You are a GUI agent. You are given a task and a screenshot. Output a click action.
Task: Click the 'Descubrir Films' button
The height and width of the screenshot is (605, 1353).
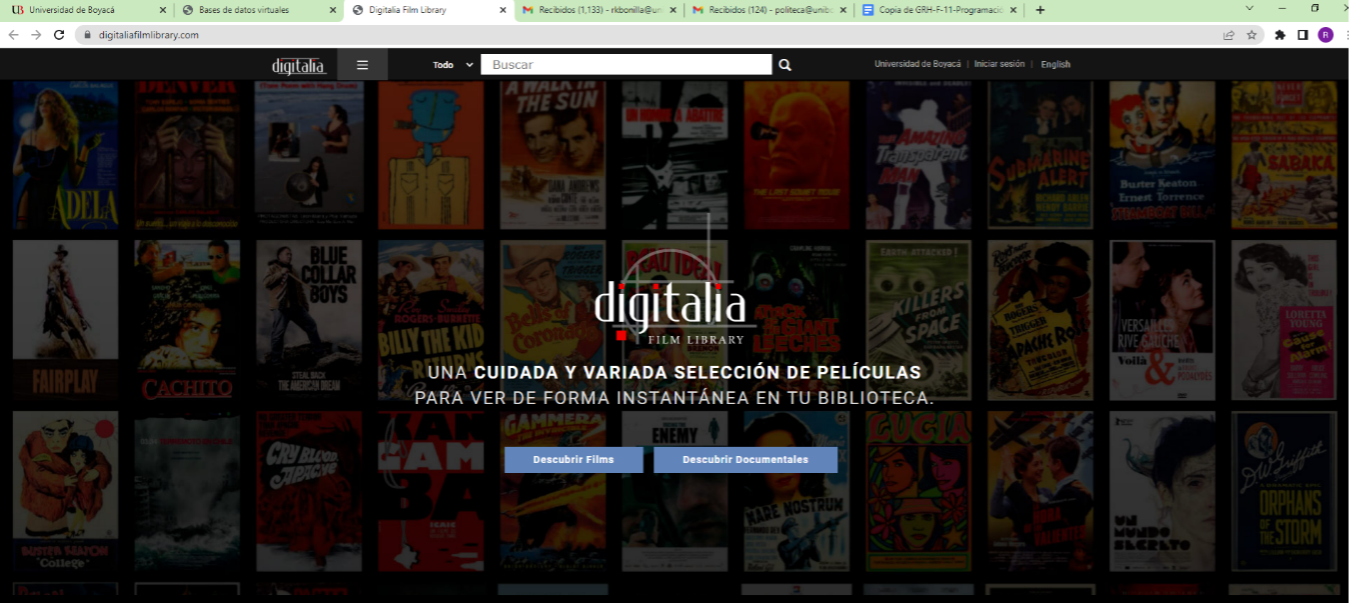575,459
